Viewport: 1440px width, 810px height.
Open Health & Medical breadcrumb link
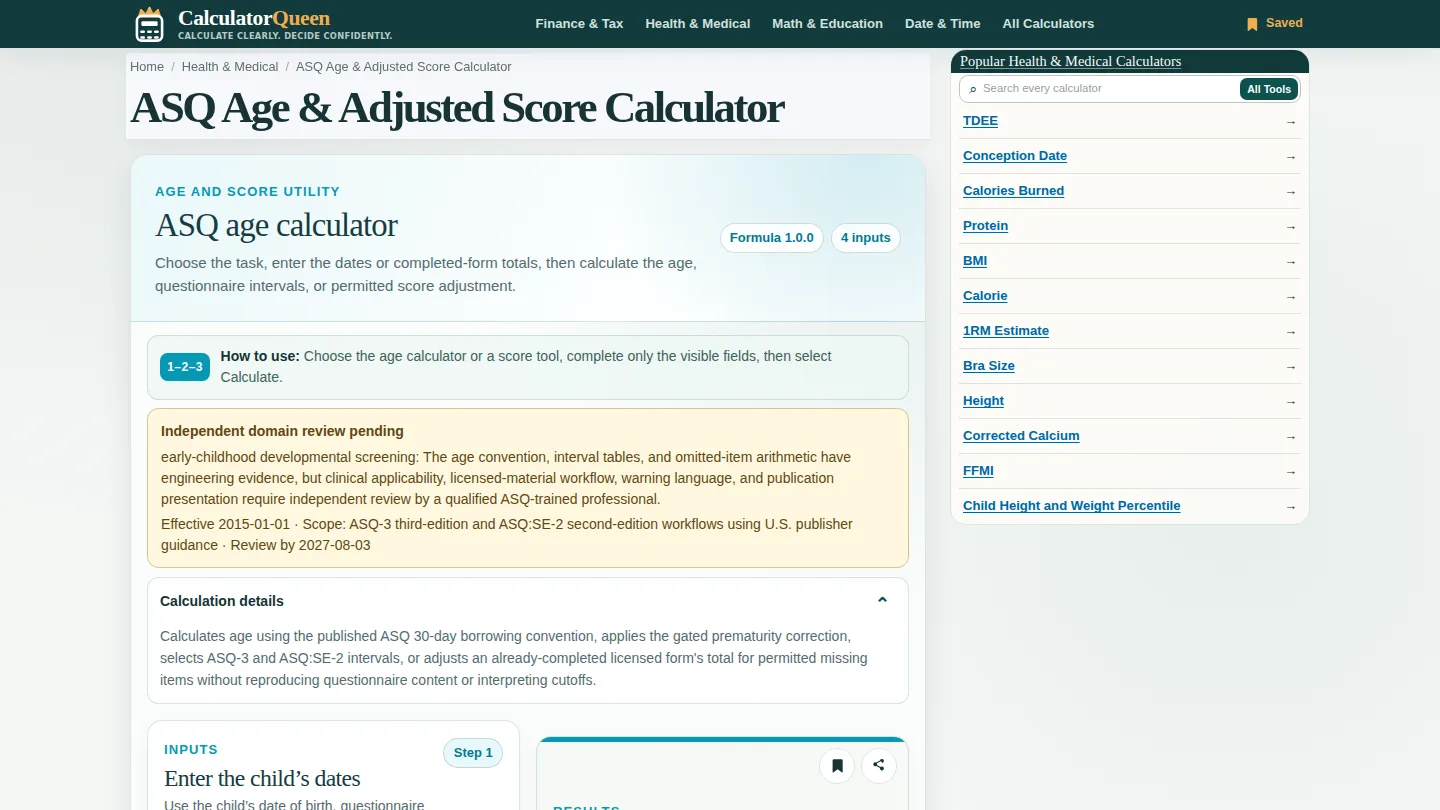[x=230, y=67]
